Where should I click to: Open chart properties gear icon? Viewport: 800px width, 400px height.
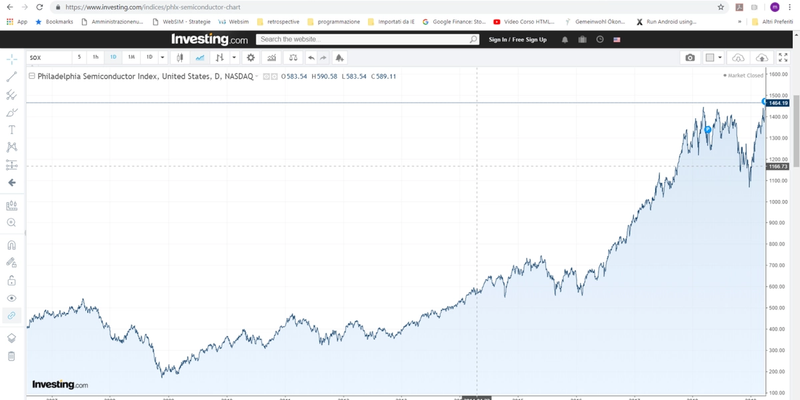click(251, 58)
